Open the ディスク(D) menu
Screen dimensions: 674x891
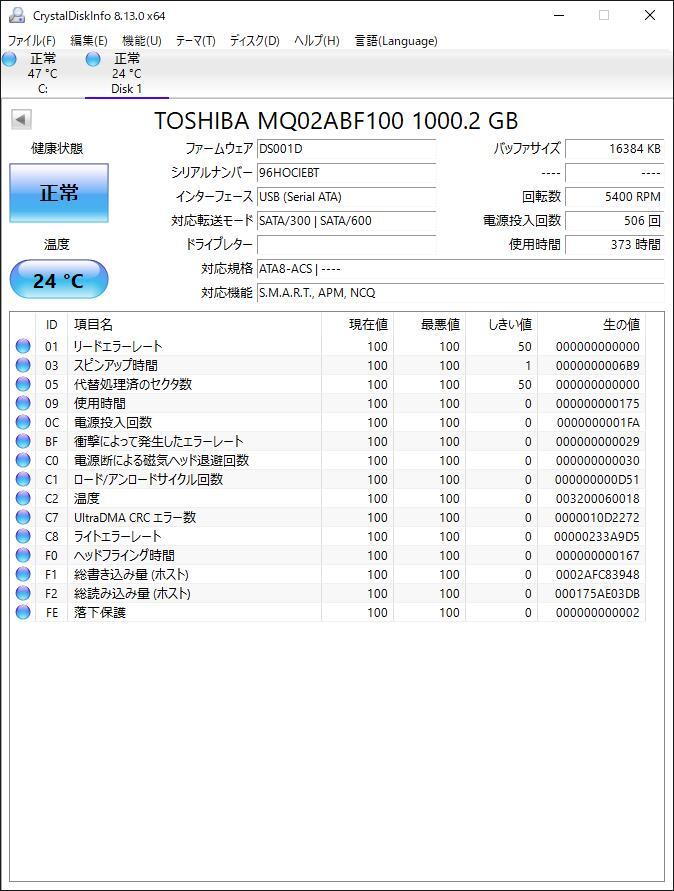[254, 41]
